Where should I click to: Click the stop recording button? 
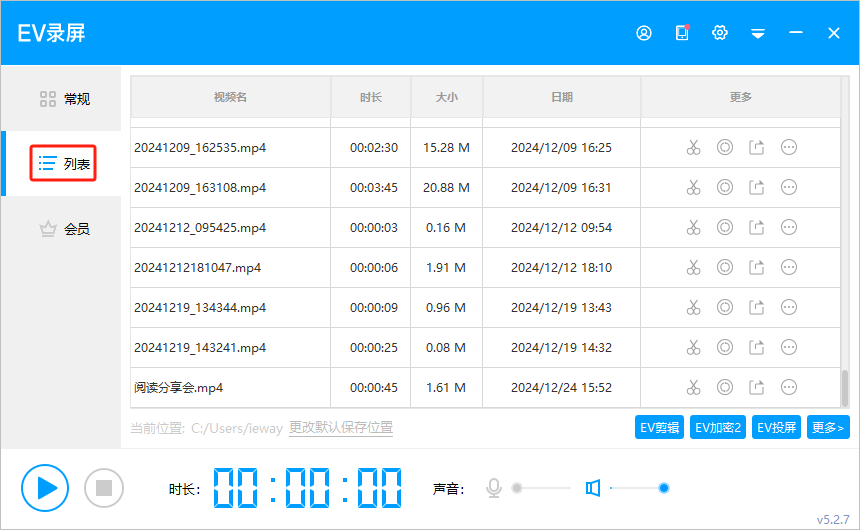point(103,488)
